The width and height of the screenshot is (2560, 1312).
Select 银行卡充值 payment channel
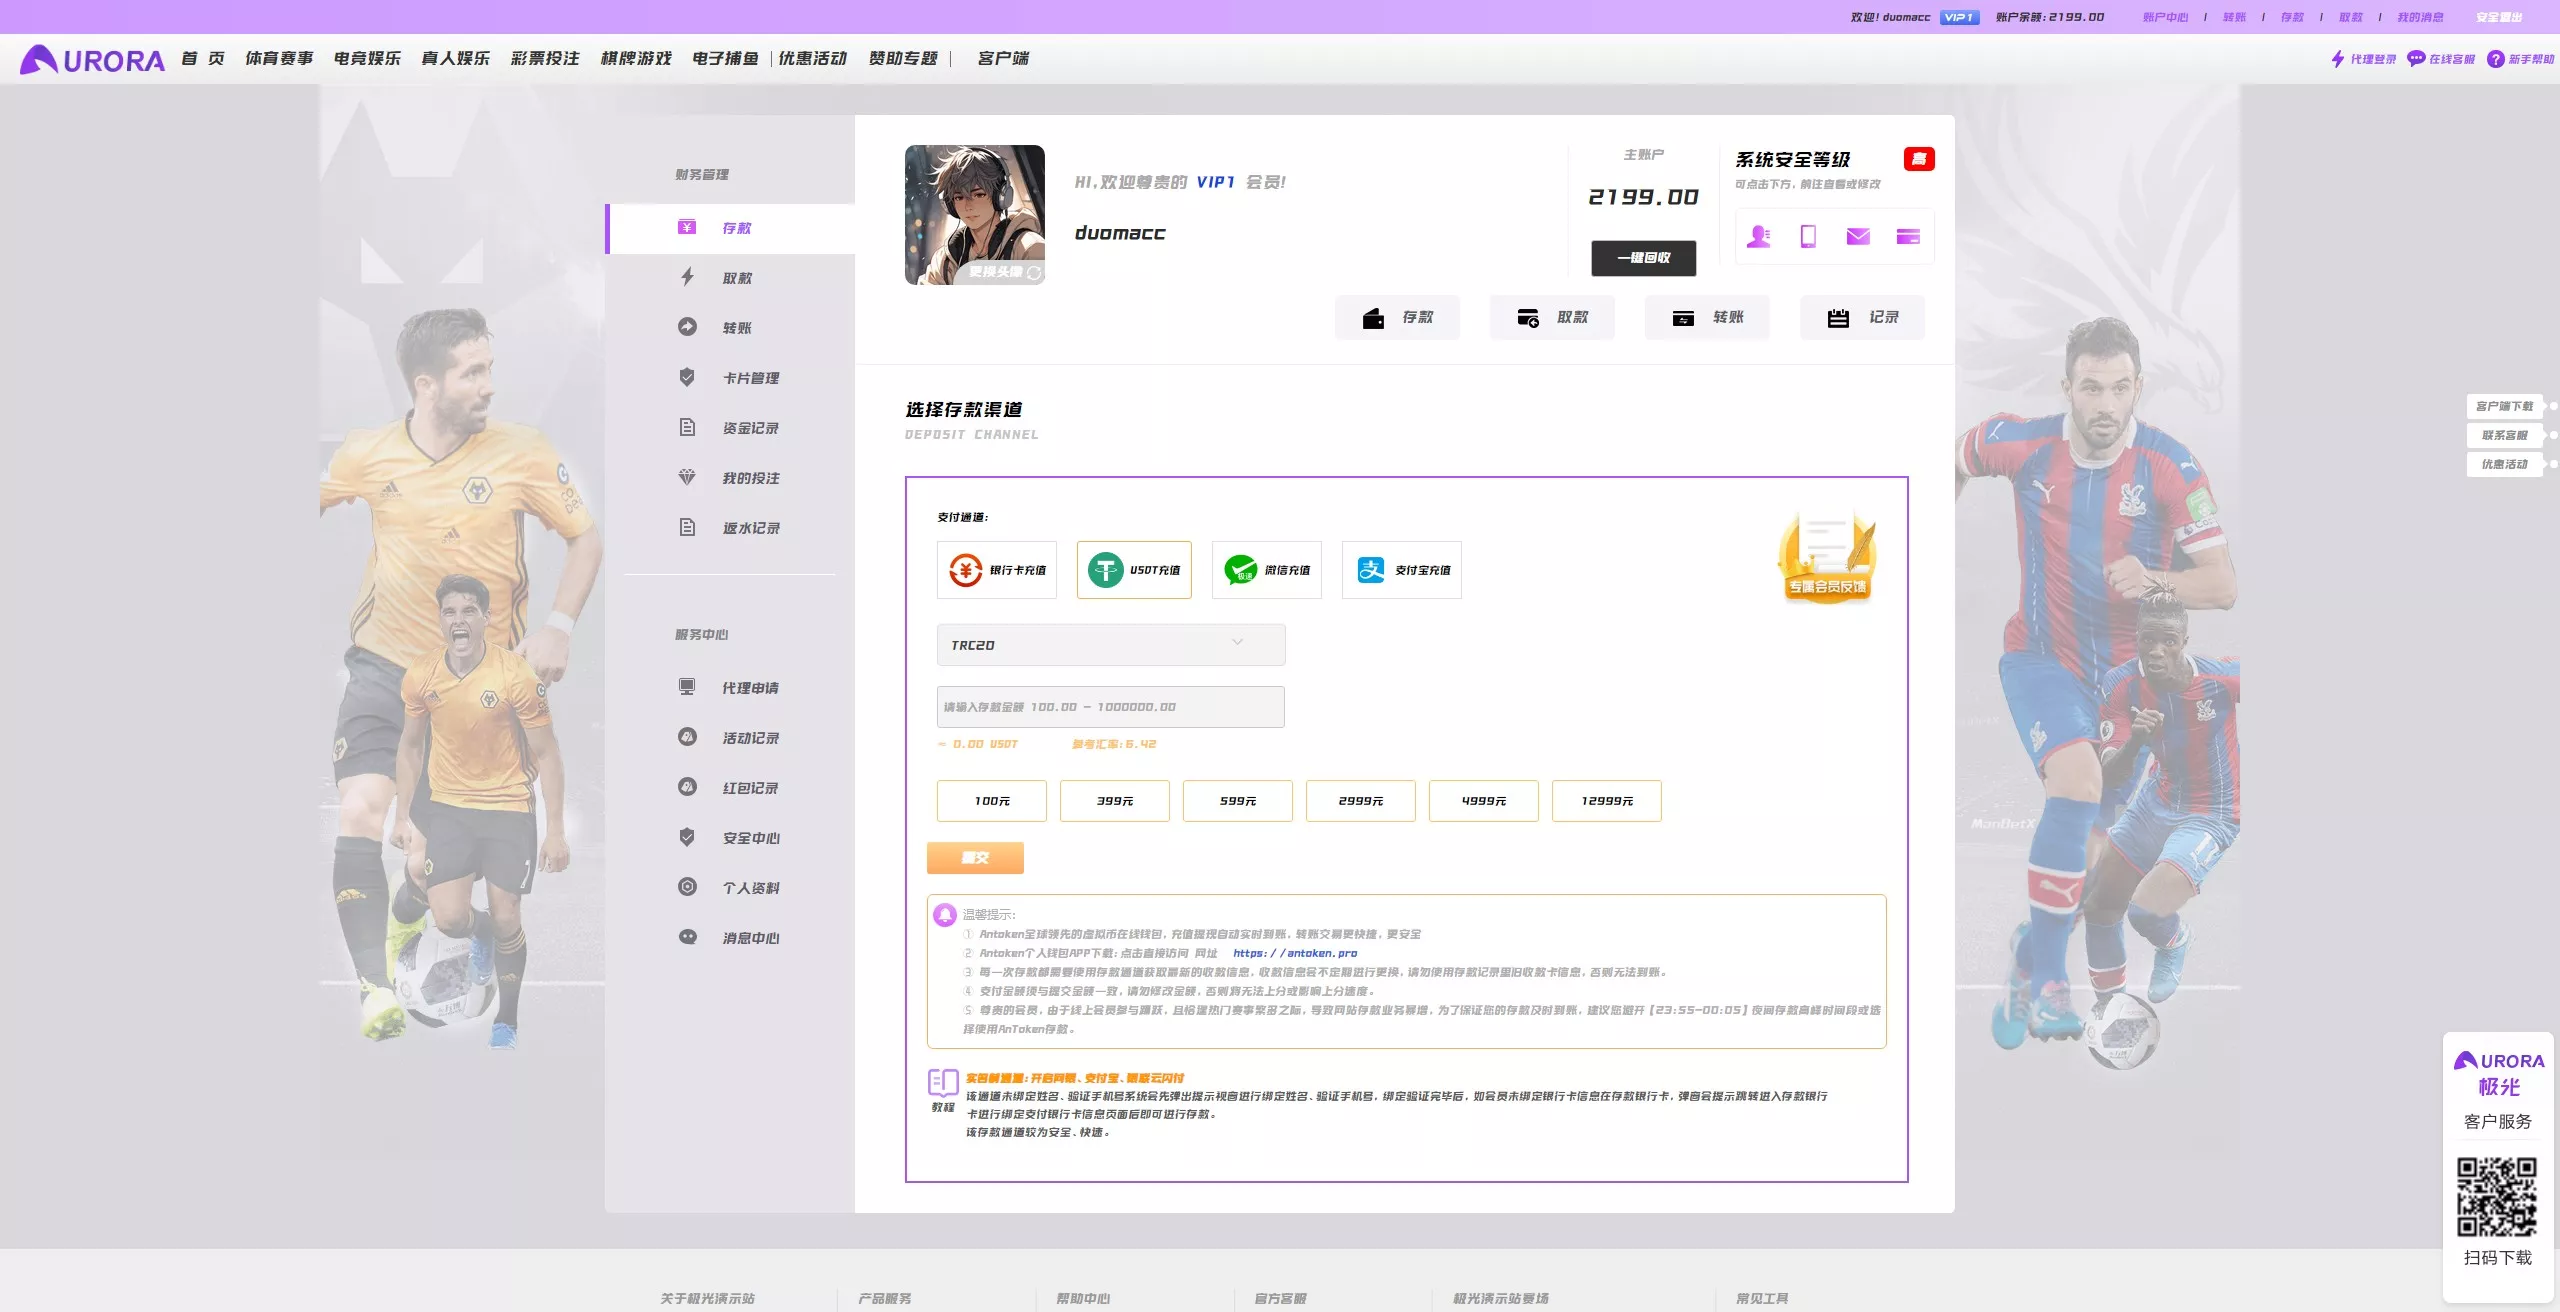[x=997, y=570]
